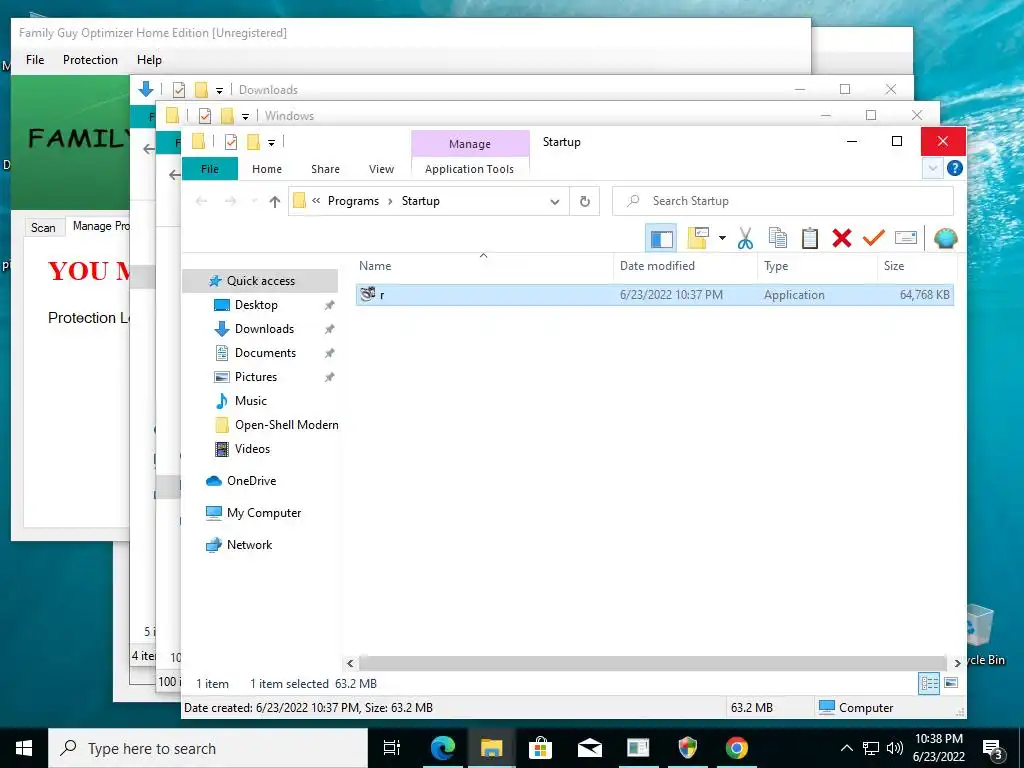Open the quick access toolbar dropdown in Startup title bar
1024x768 pixels.
pyautogui.click(x=271, y=142)
